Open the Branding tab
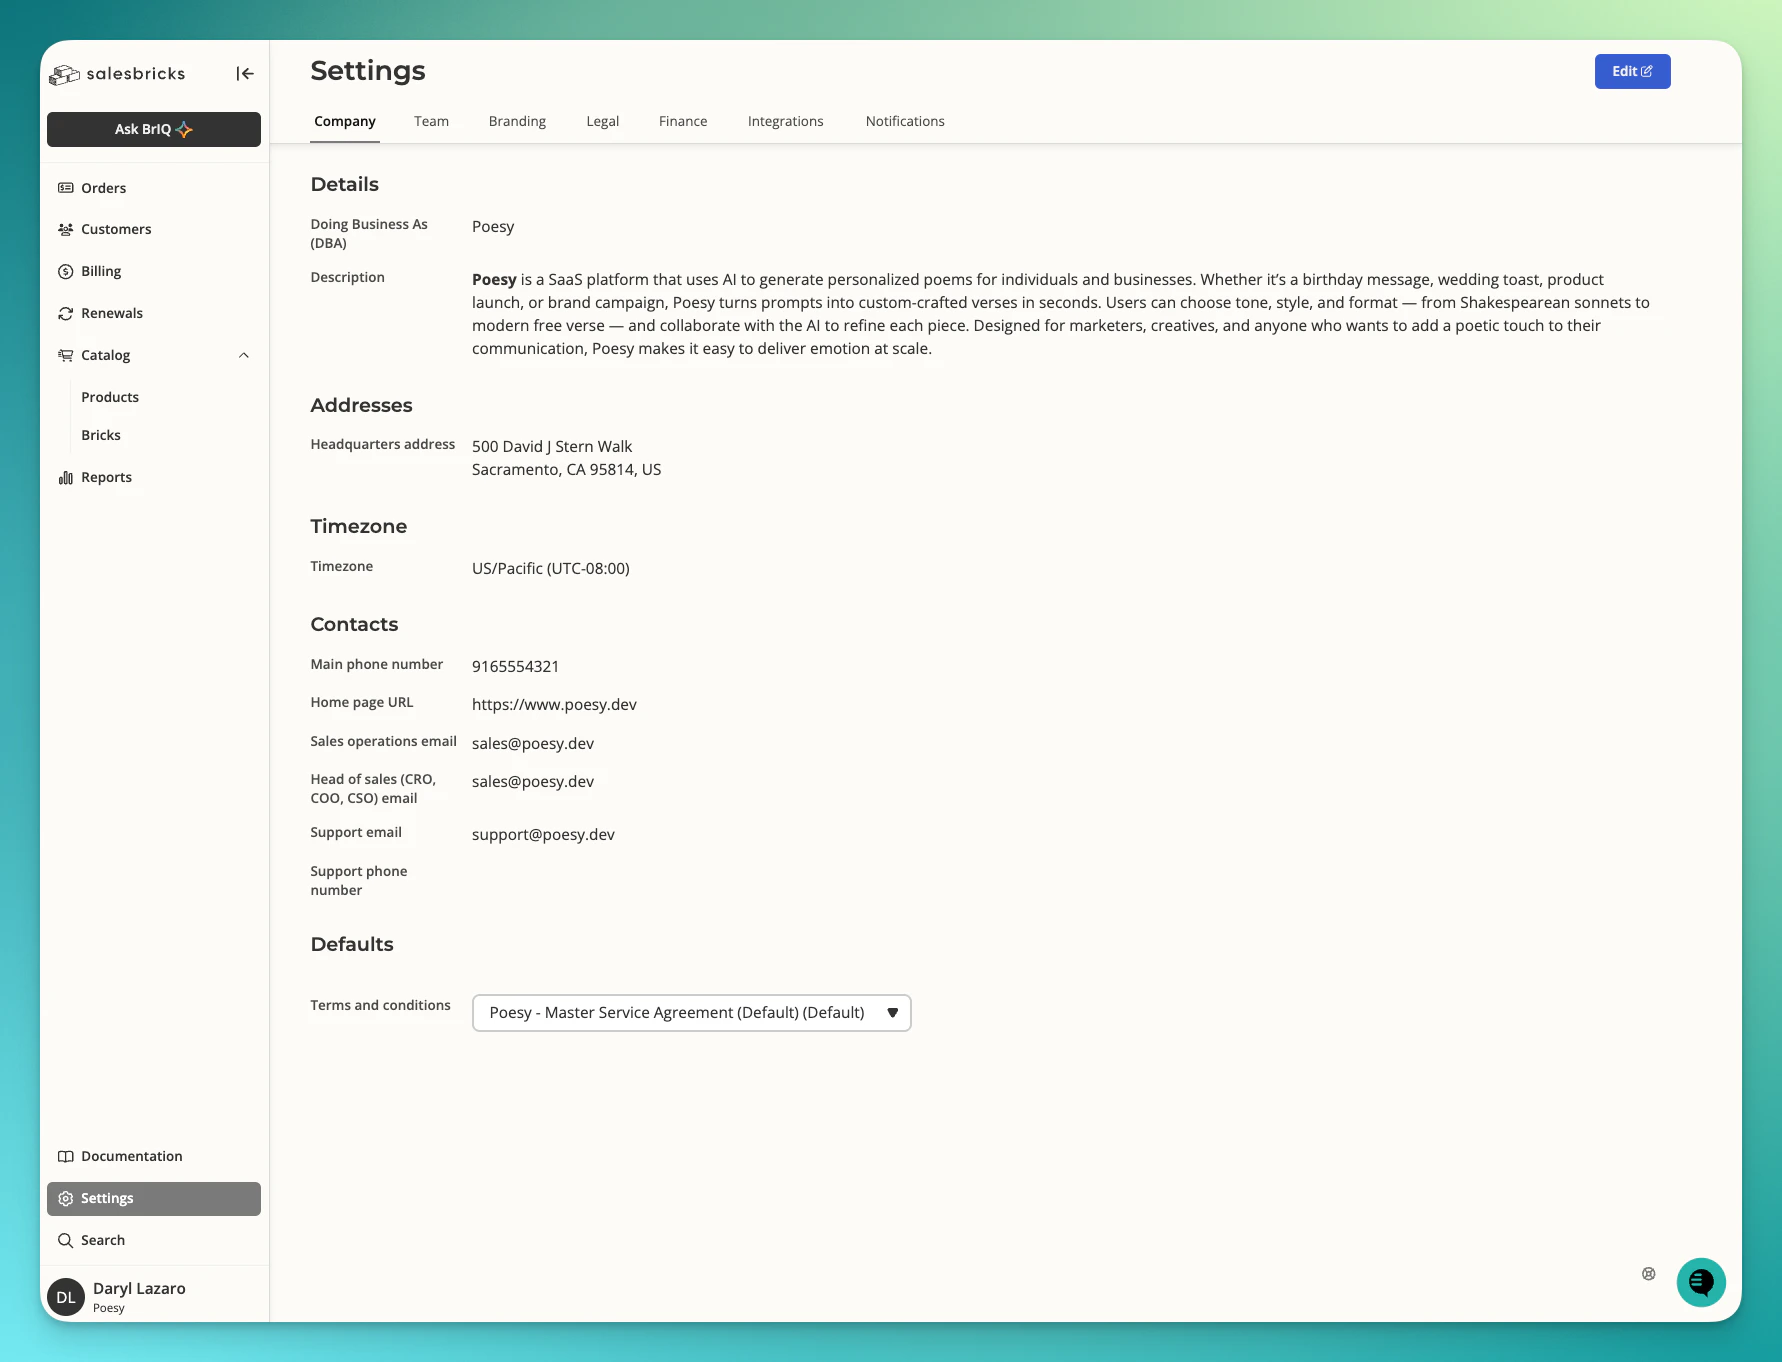 pos(517,121)
